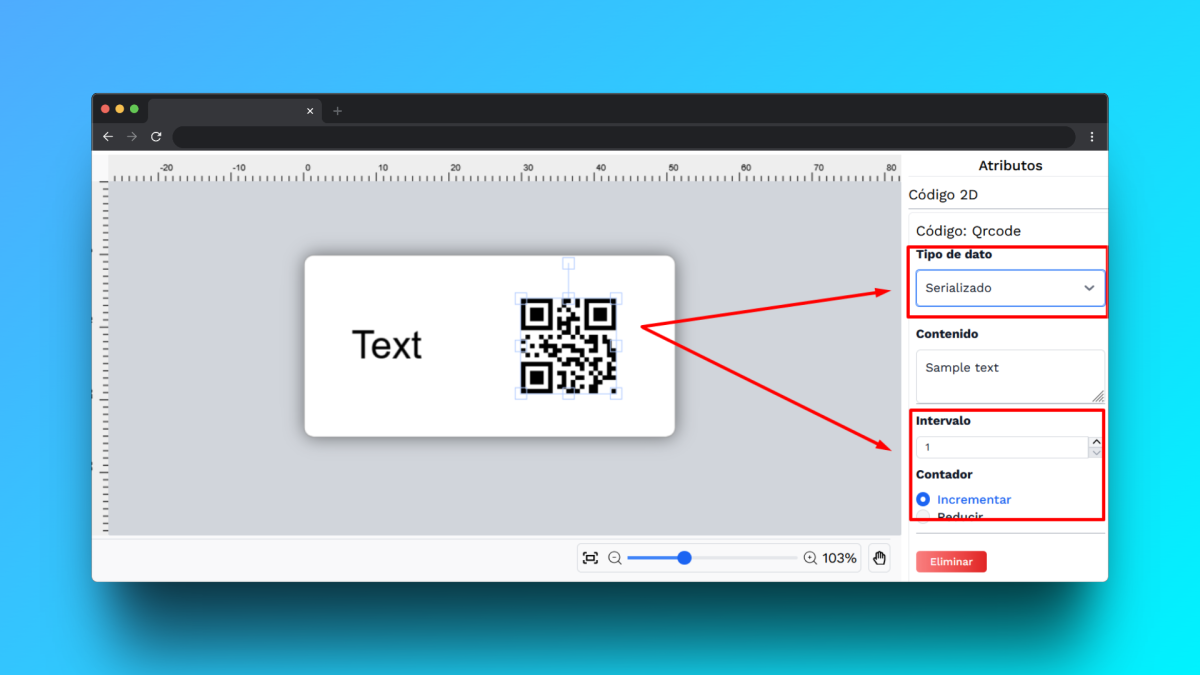Click the yellow minimize window button
Viewport: 1200px width, 675px height.
[120, 109]
